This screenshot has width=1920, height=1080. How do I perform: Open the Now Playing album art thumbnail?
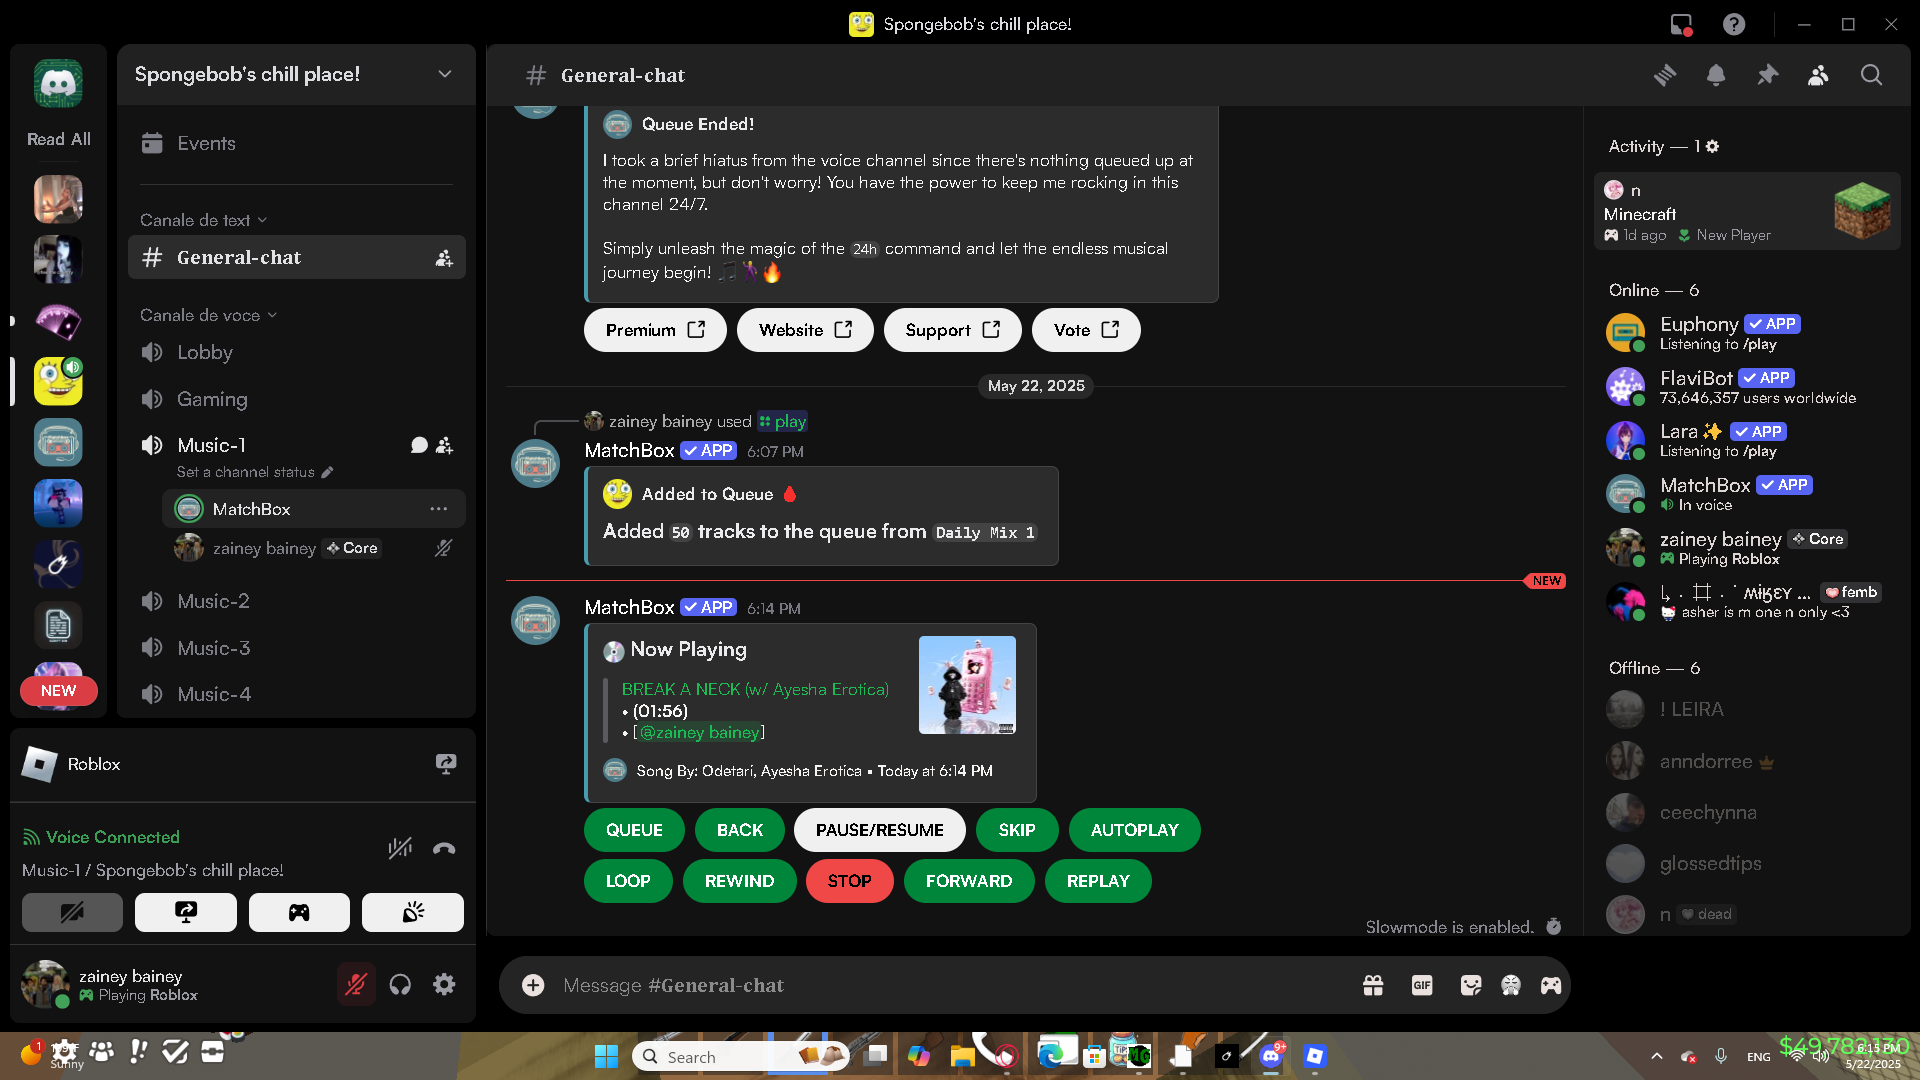(x=967, y=685)
